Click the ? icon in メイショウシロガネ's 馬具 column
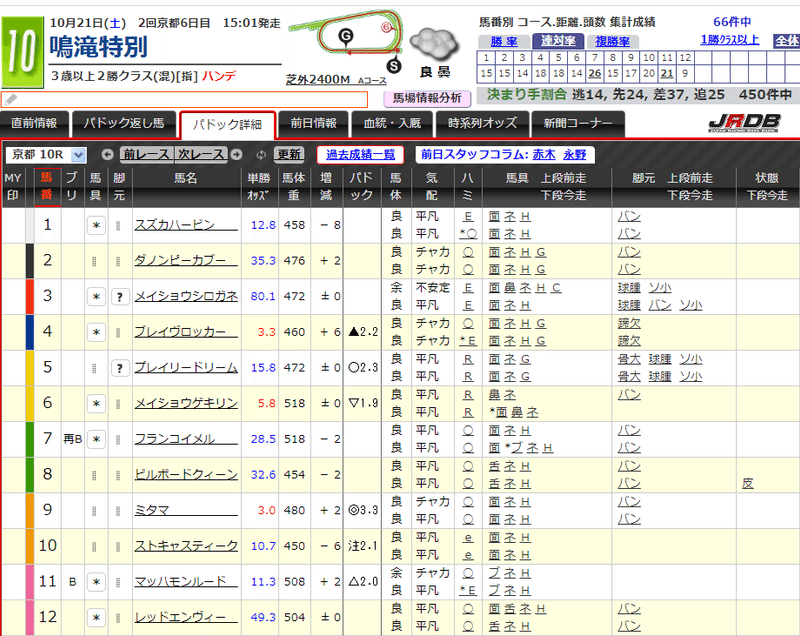 point(119,296)
